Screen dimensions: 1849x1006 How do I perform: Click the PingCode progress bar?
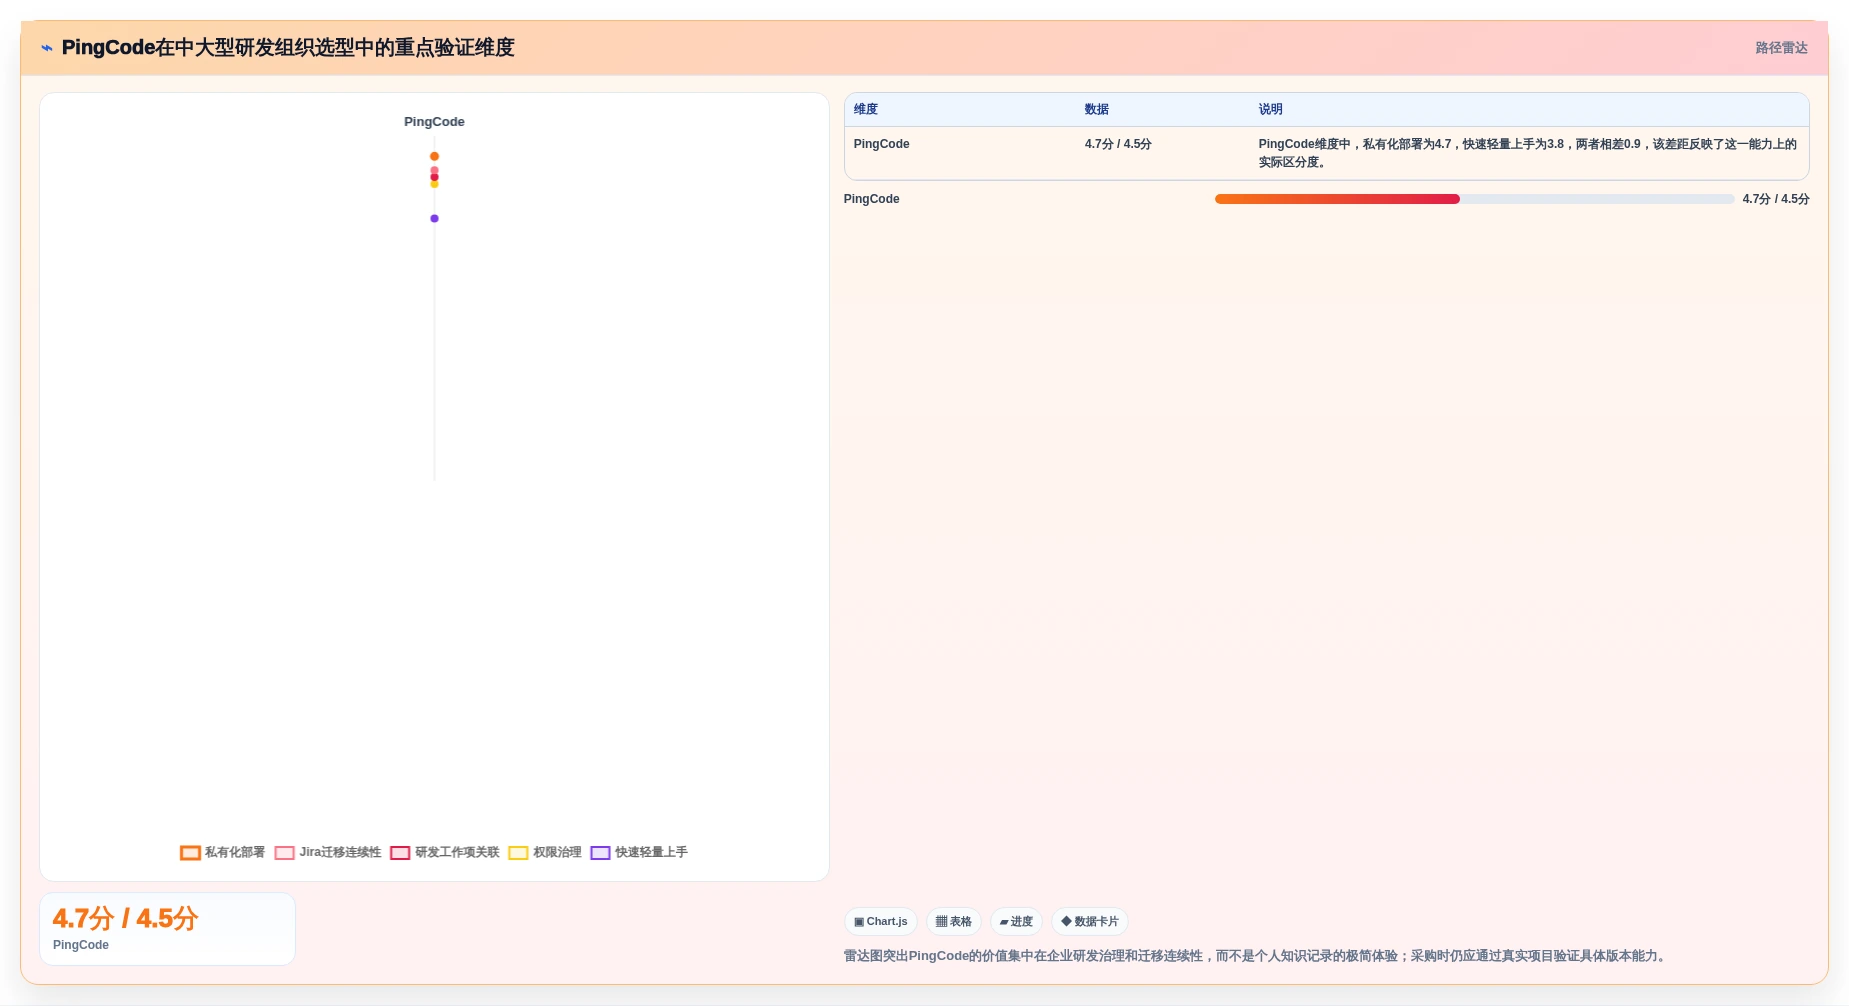[x=1474, y=199]
